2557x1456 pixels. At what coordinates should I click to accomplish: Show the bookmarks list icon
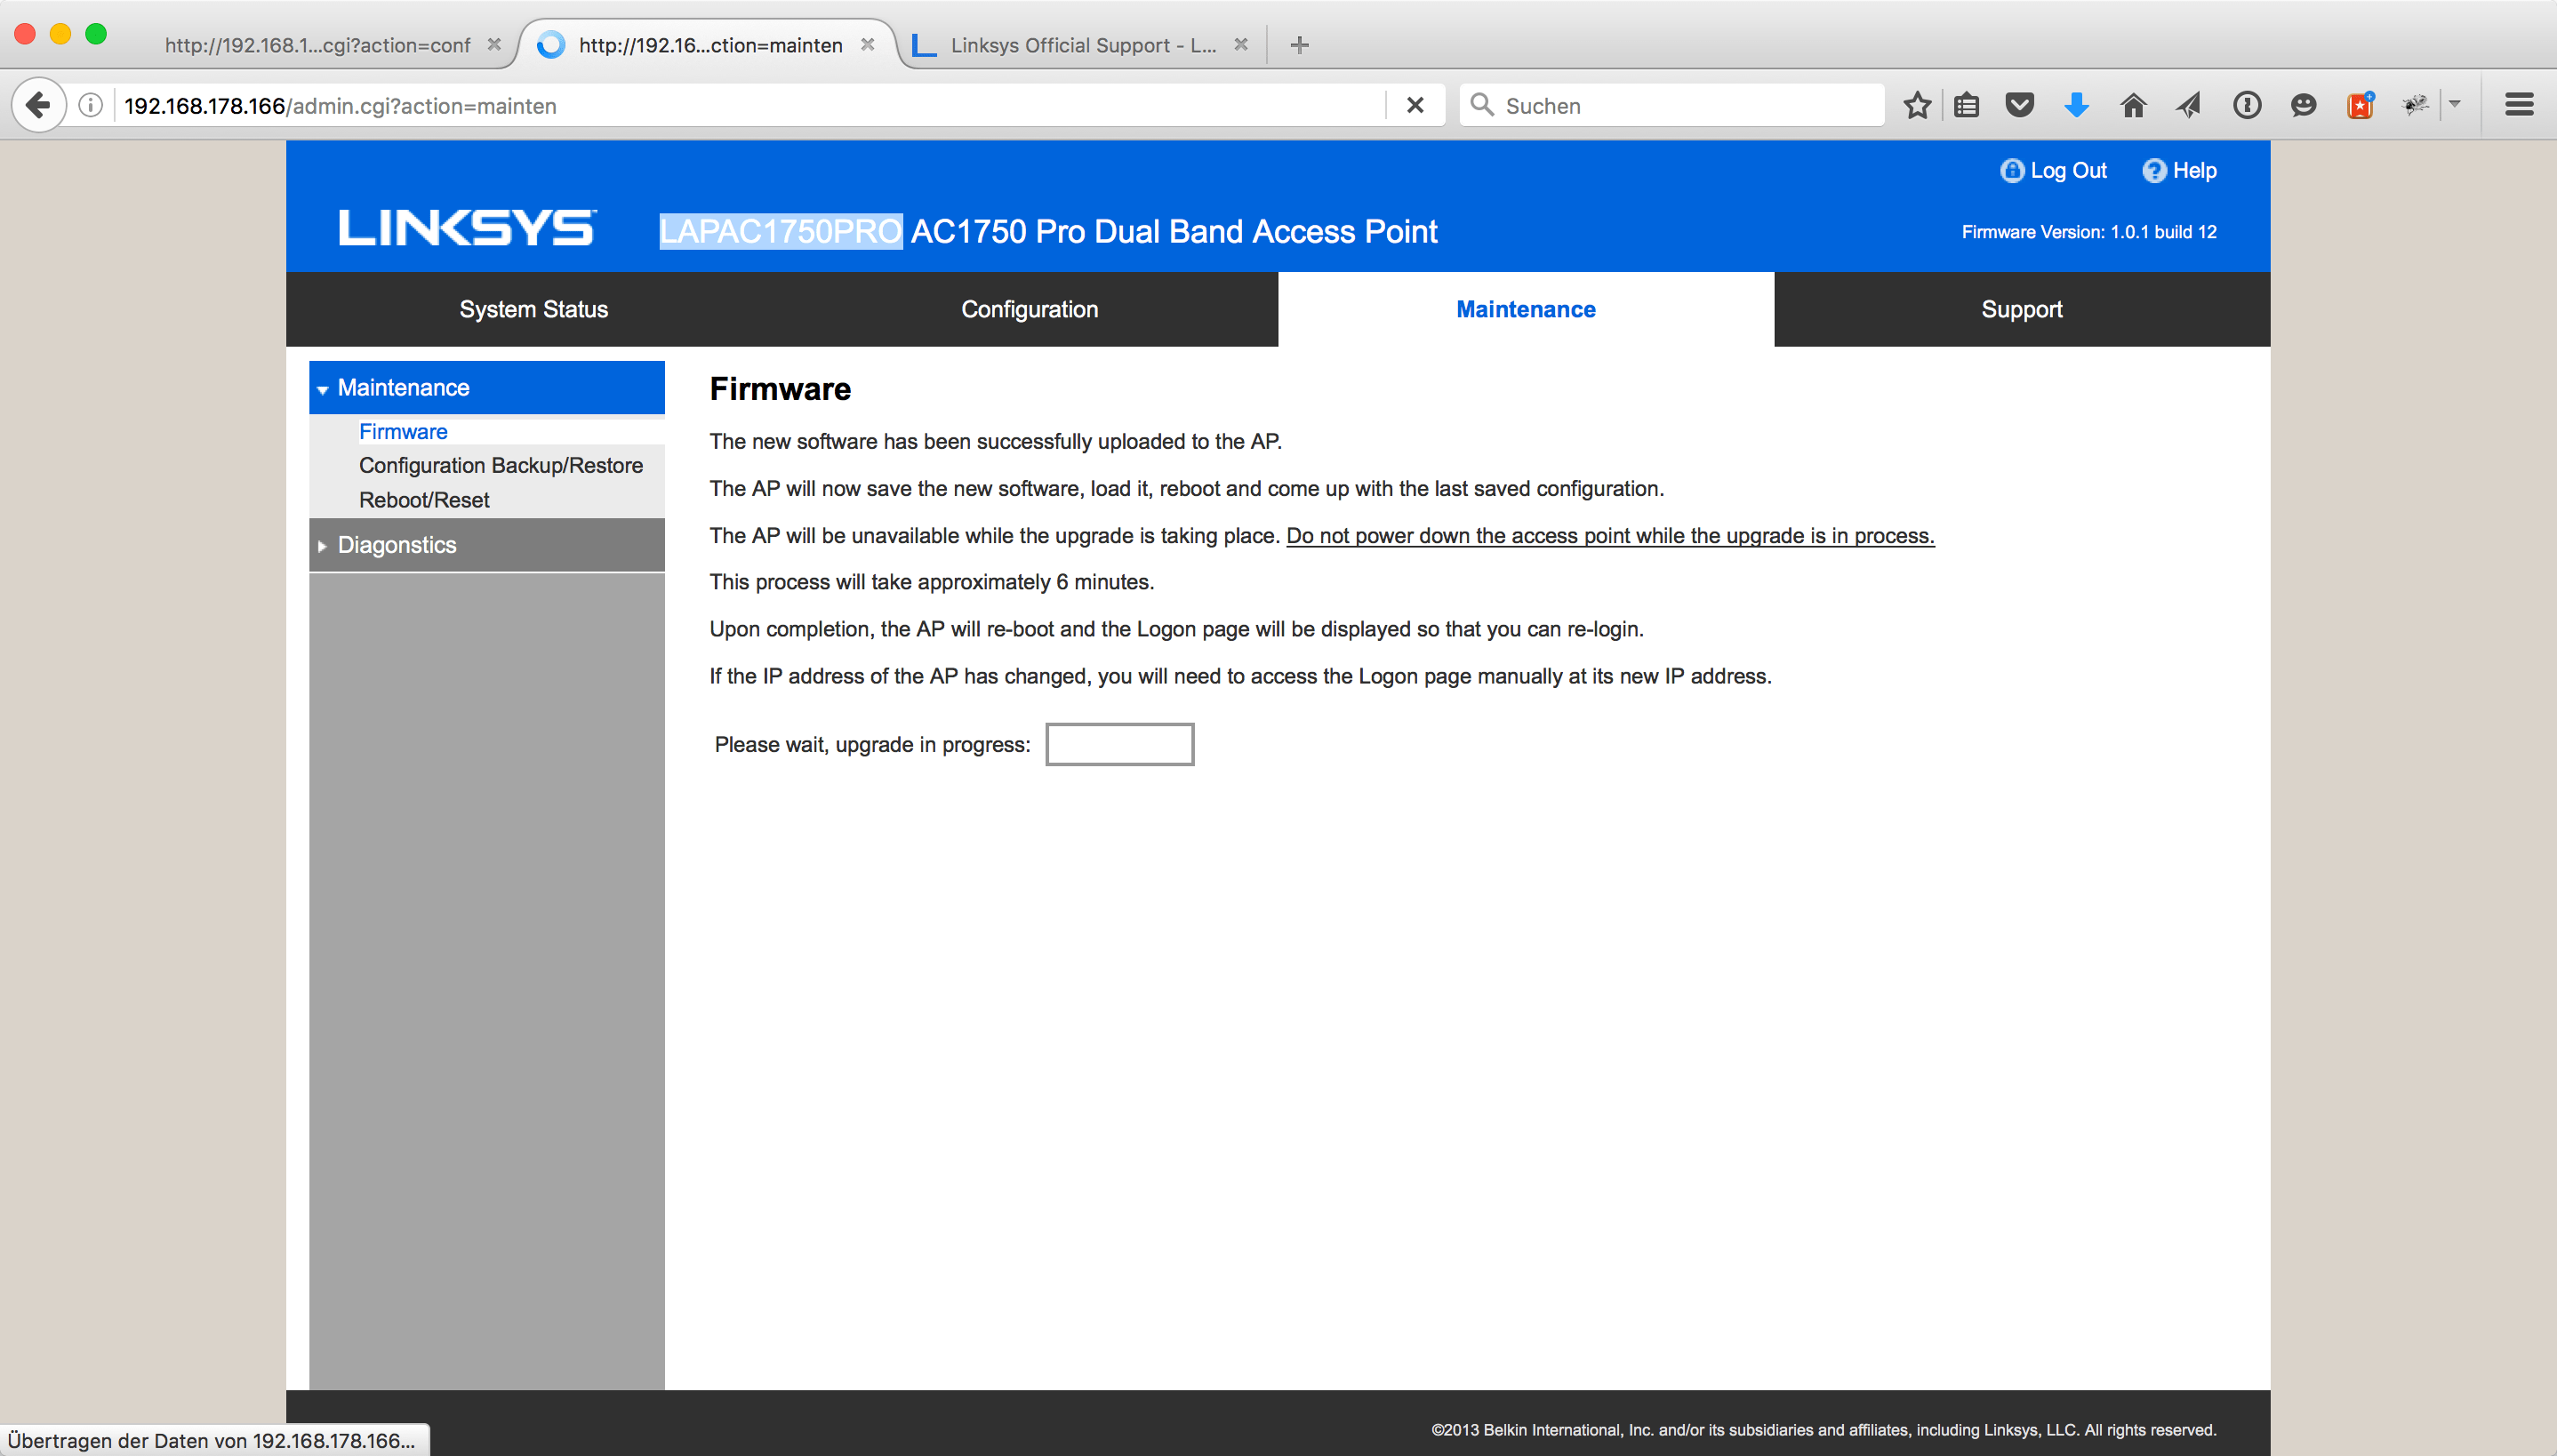[1966, 105]
